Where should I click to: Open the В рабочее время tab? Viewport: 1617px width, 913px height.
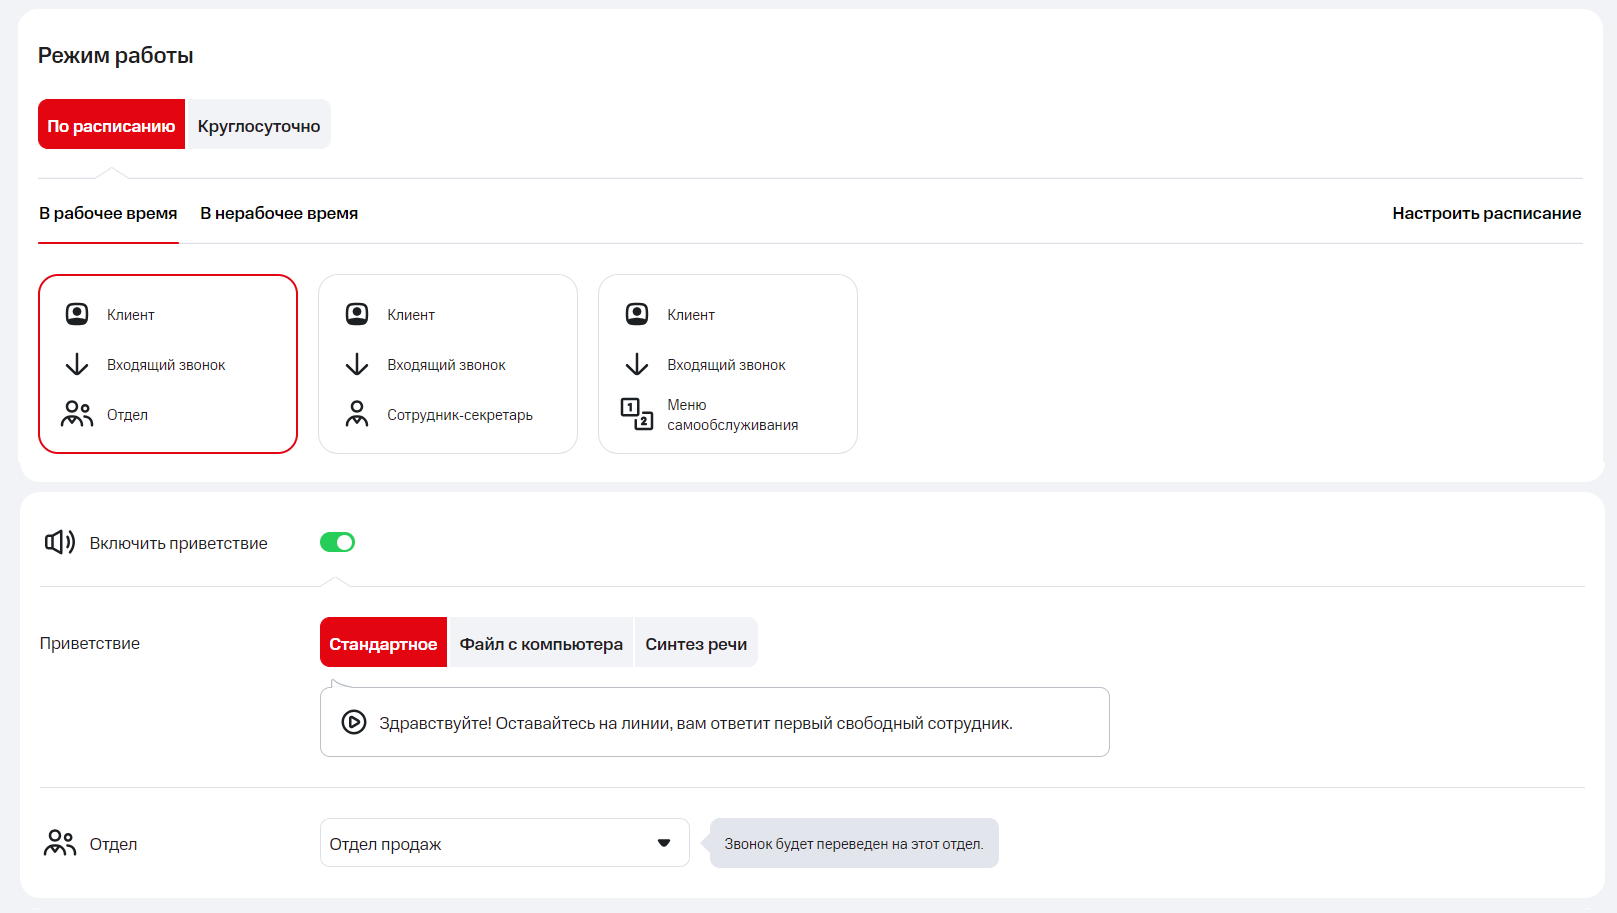[x=108, y=213]
